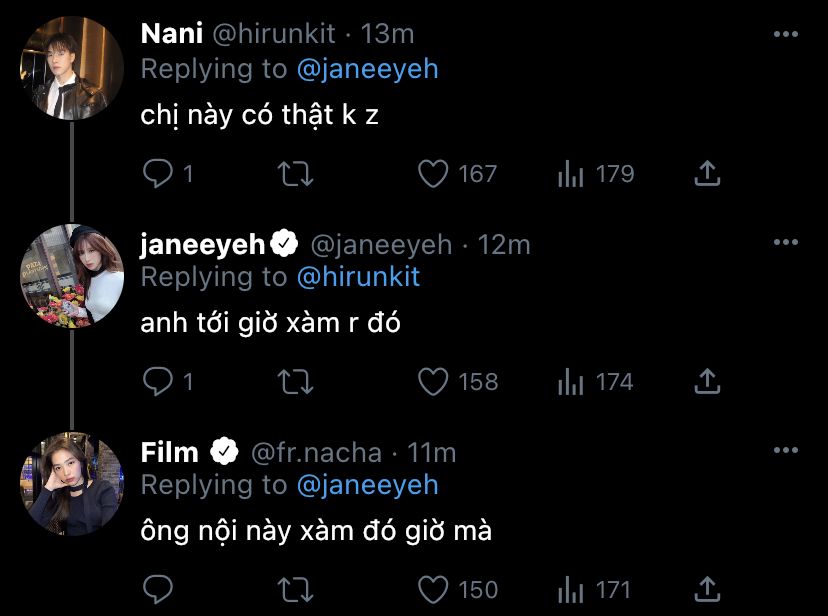Share Nani's tweet
This screenshot has width=828, height=616.
pyautogui.click(x=707, y=174)
